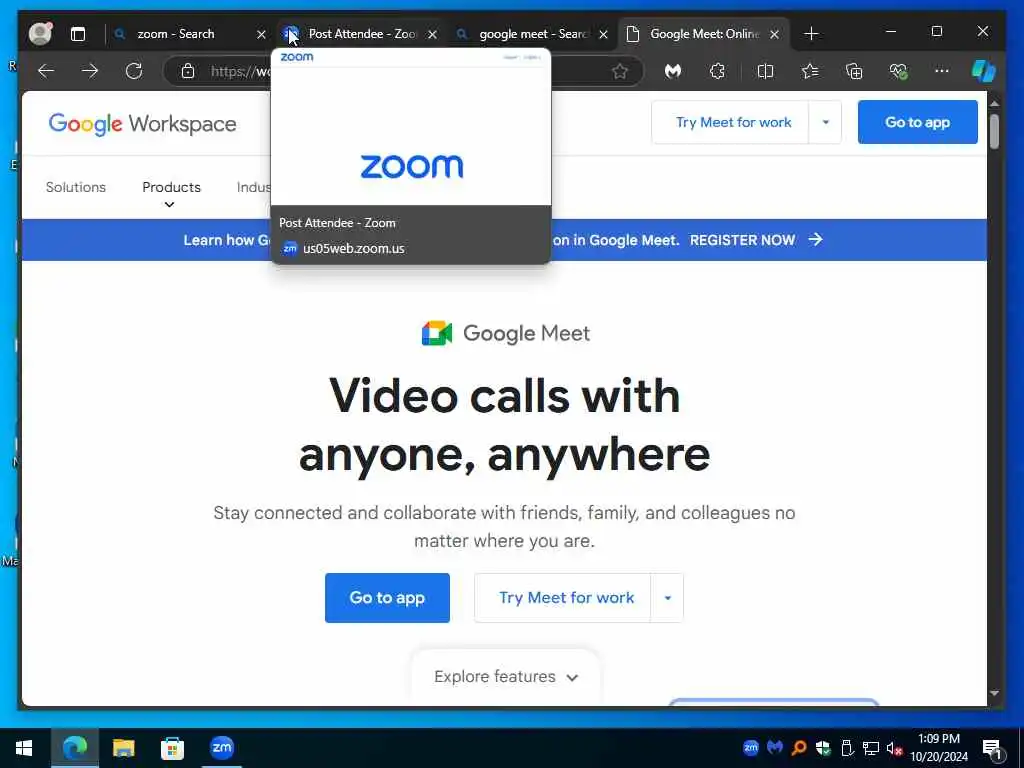1024x768 pixels.
Task: Click the muted volume tray icon
Action: [x=894, y=748]
